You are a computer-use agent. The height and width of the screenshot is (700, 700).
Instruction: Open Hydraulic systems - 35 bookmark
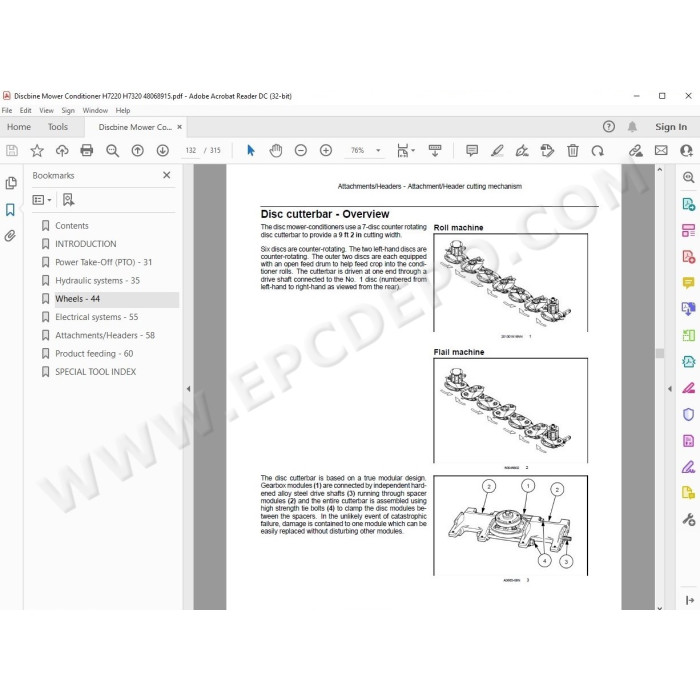tap(97, 280)
